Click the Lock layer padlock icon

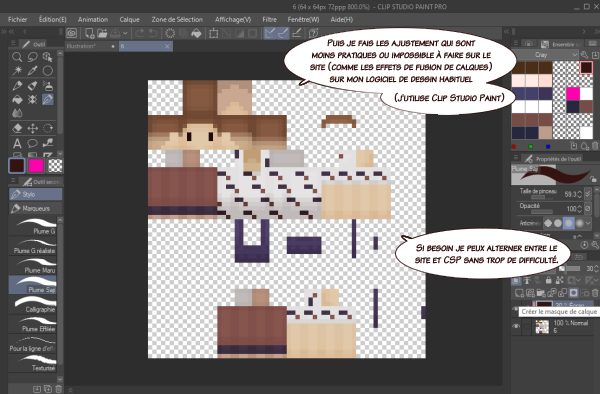[x=548, y=280]
